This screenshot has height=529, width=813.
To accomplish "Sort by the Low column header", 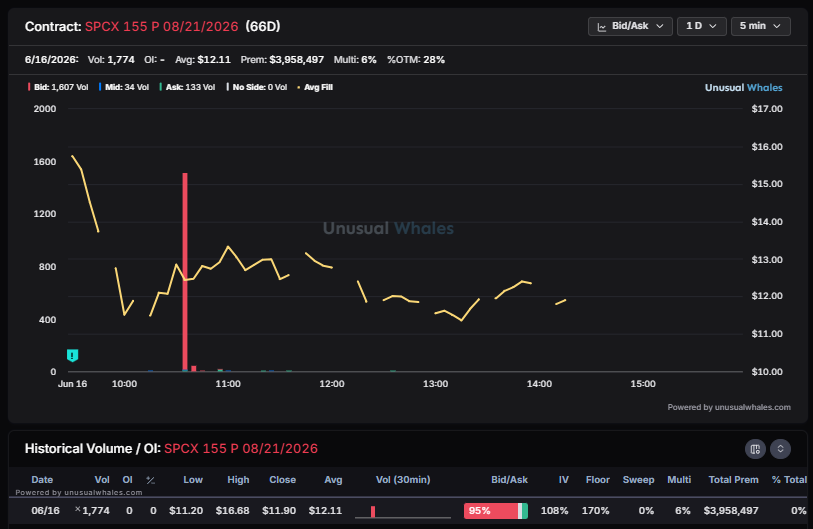I will [x=193, y=480].
